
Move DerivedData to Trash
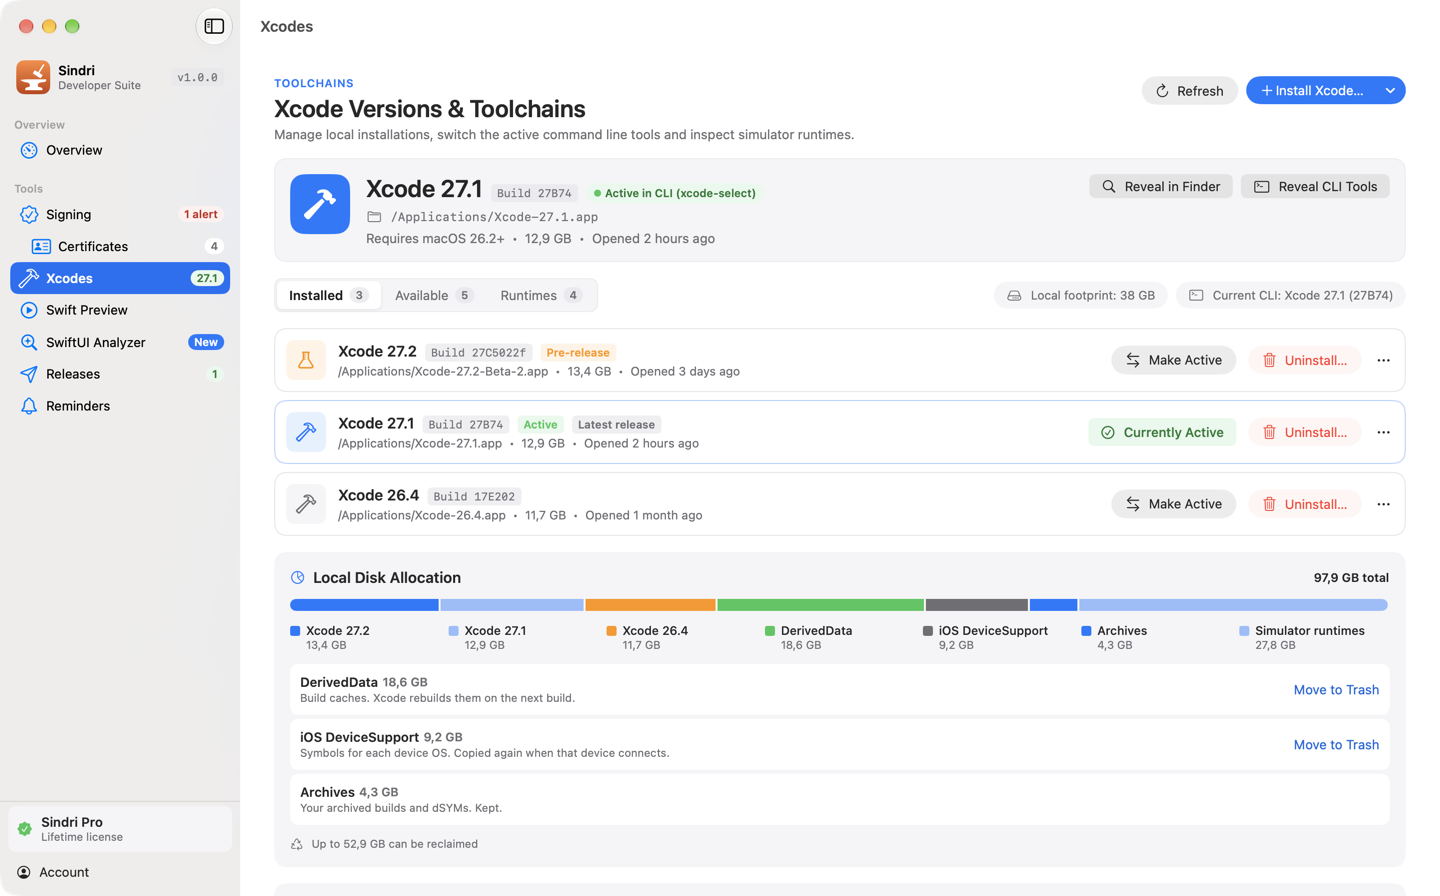click(1336, 690)
